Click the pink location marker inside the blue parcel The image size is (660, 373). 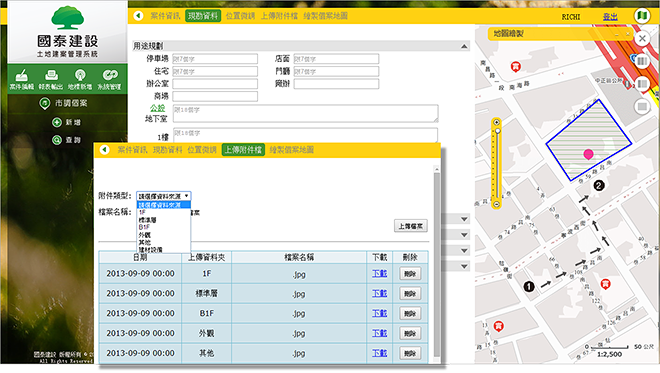click(x=588, y=155)
